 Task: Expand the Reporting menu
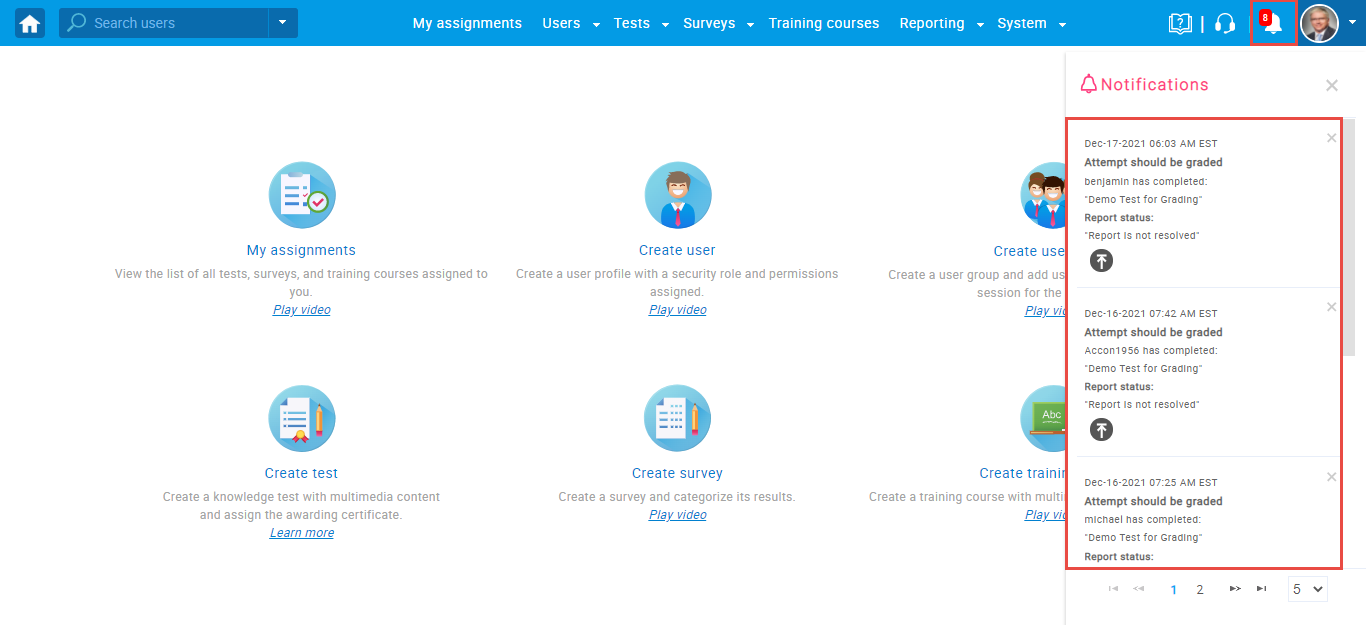pos(942,23)
